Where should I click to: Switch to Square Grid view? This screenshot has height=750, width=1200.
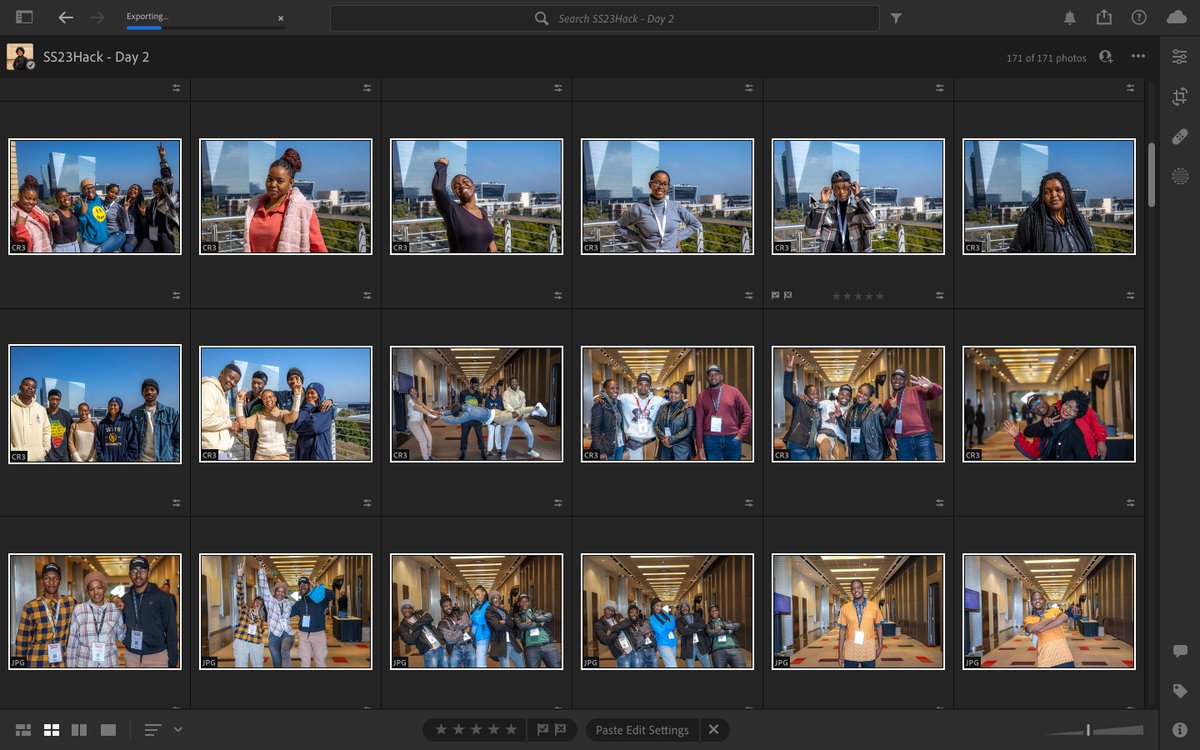click(x=52, y=730)
